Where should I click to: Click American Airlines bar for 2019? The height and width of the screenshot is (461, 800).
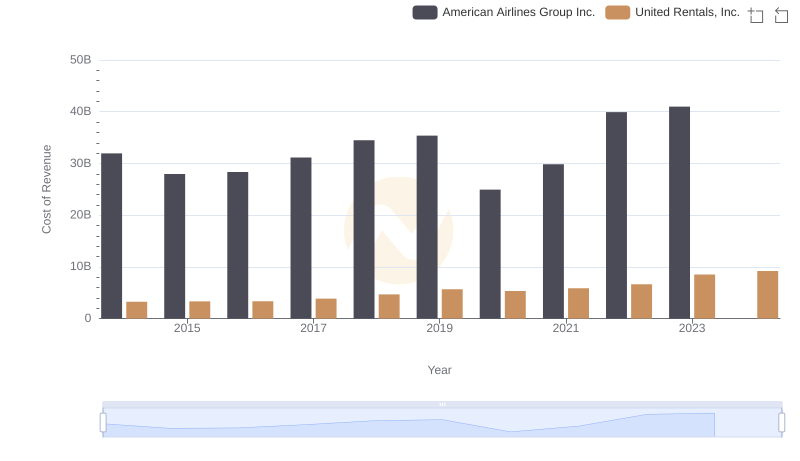coord(427,227)
